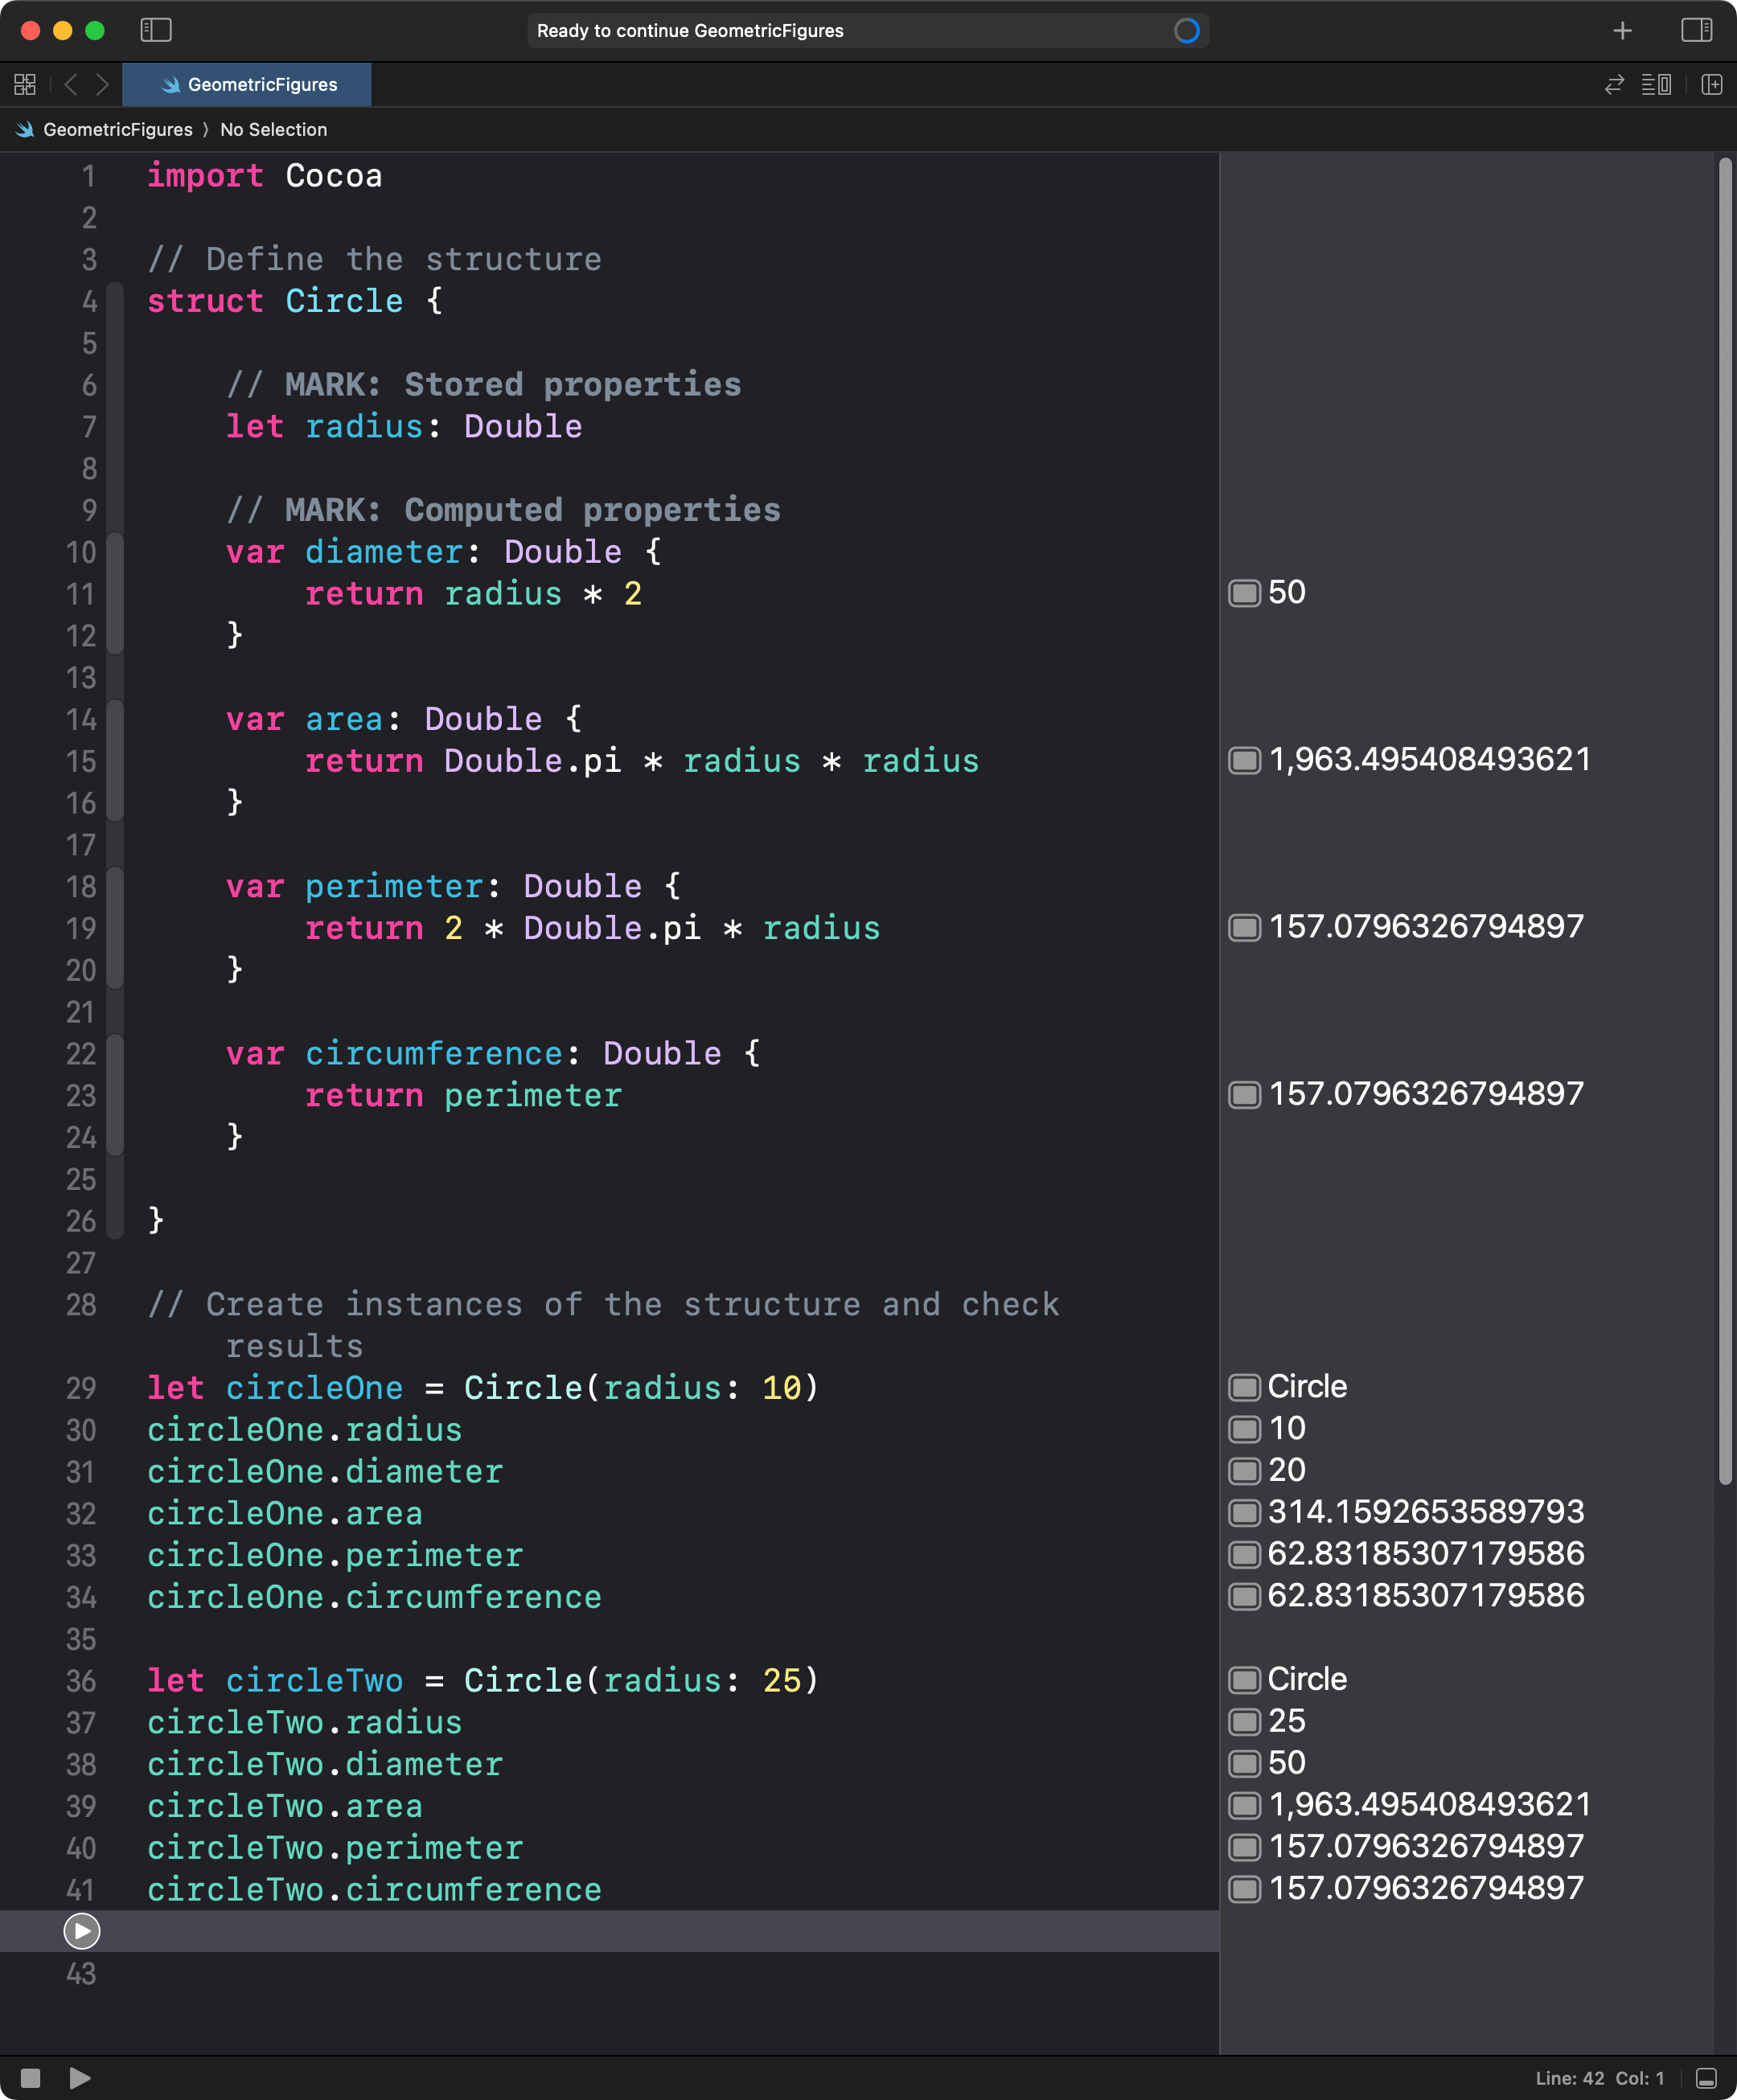The height and width of the screenshot is (2100, 1737).
Task: Toggle the right inspector panel
Action: click(1696, 30)
